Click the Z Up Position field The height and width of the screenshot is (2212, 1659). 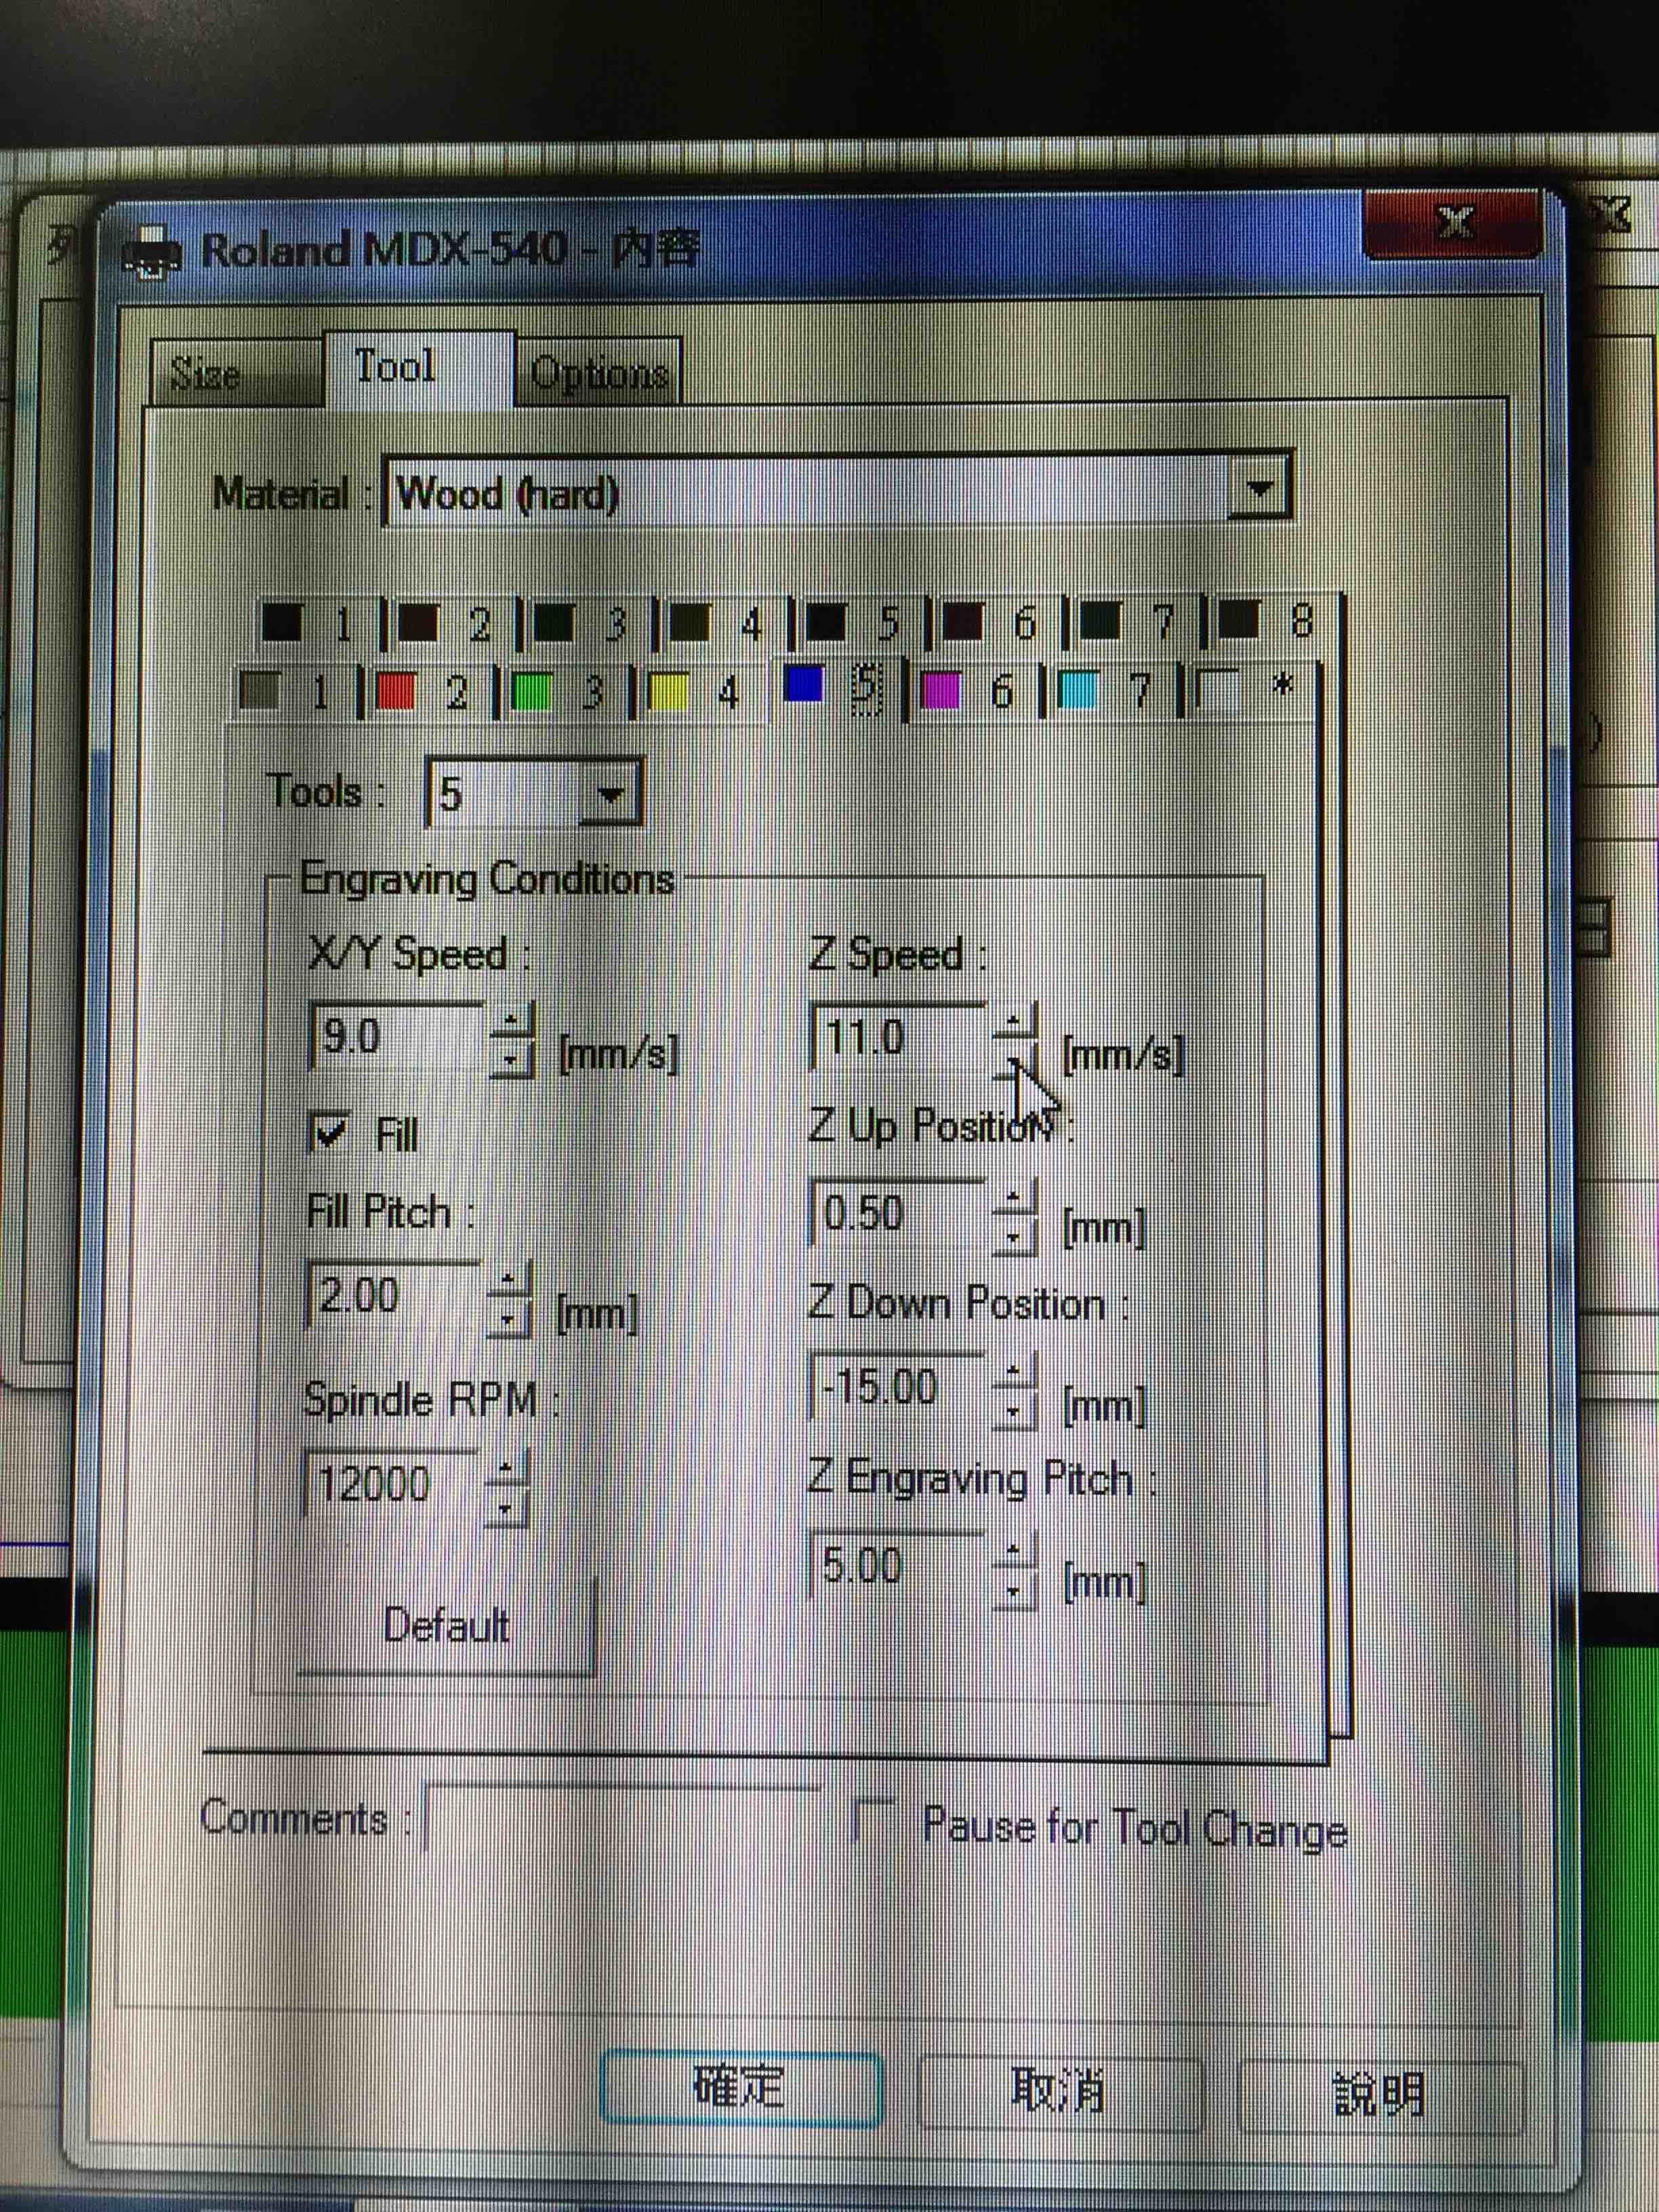pyautogui.click(x=897, y=1213)
